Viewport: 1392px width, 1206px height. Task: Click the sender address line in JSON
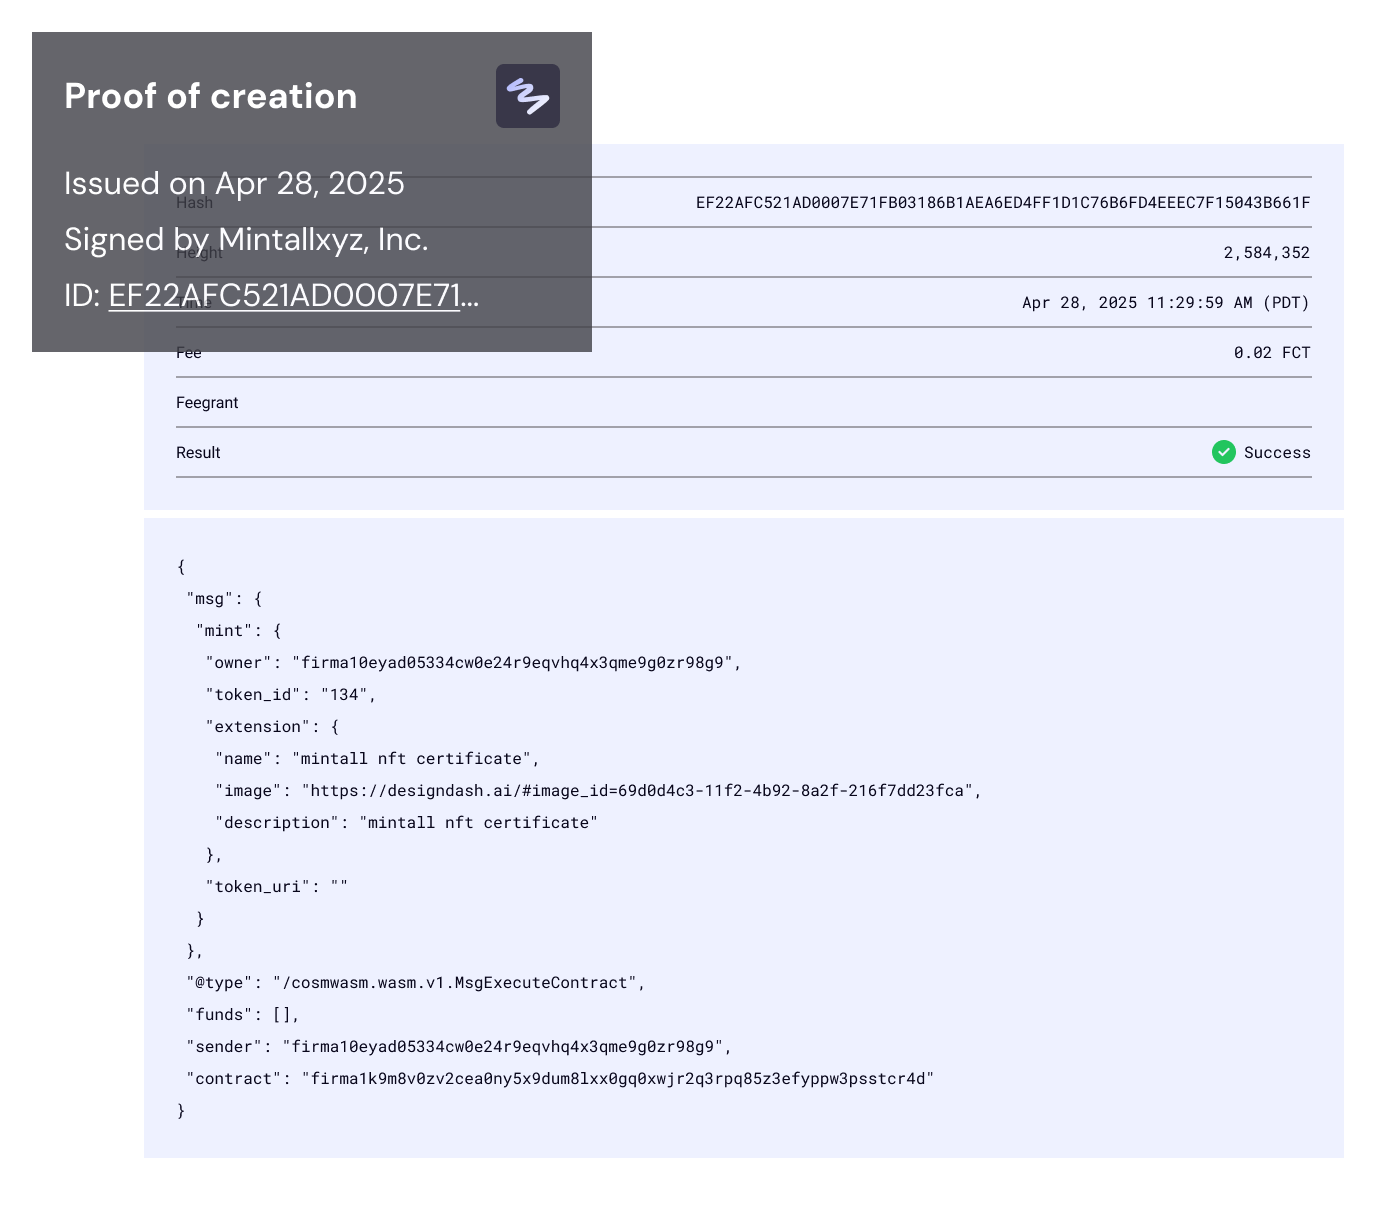tap(459, 1047)
